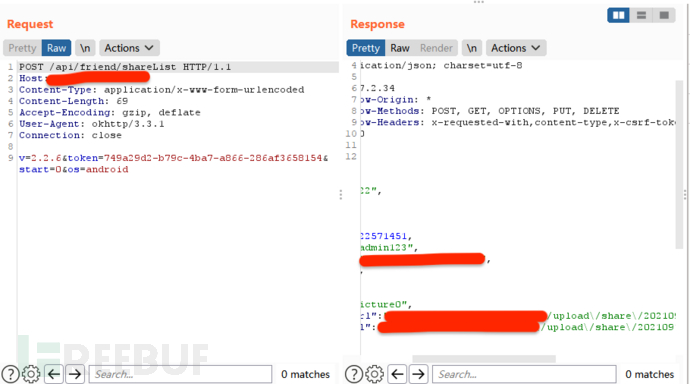The width and height of the screenshot is (690, 384).
Task: Click the Content-Type header line in Request
Action: point(161,90)
